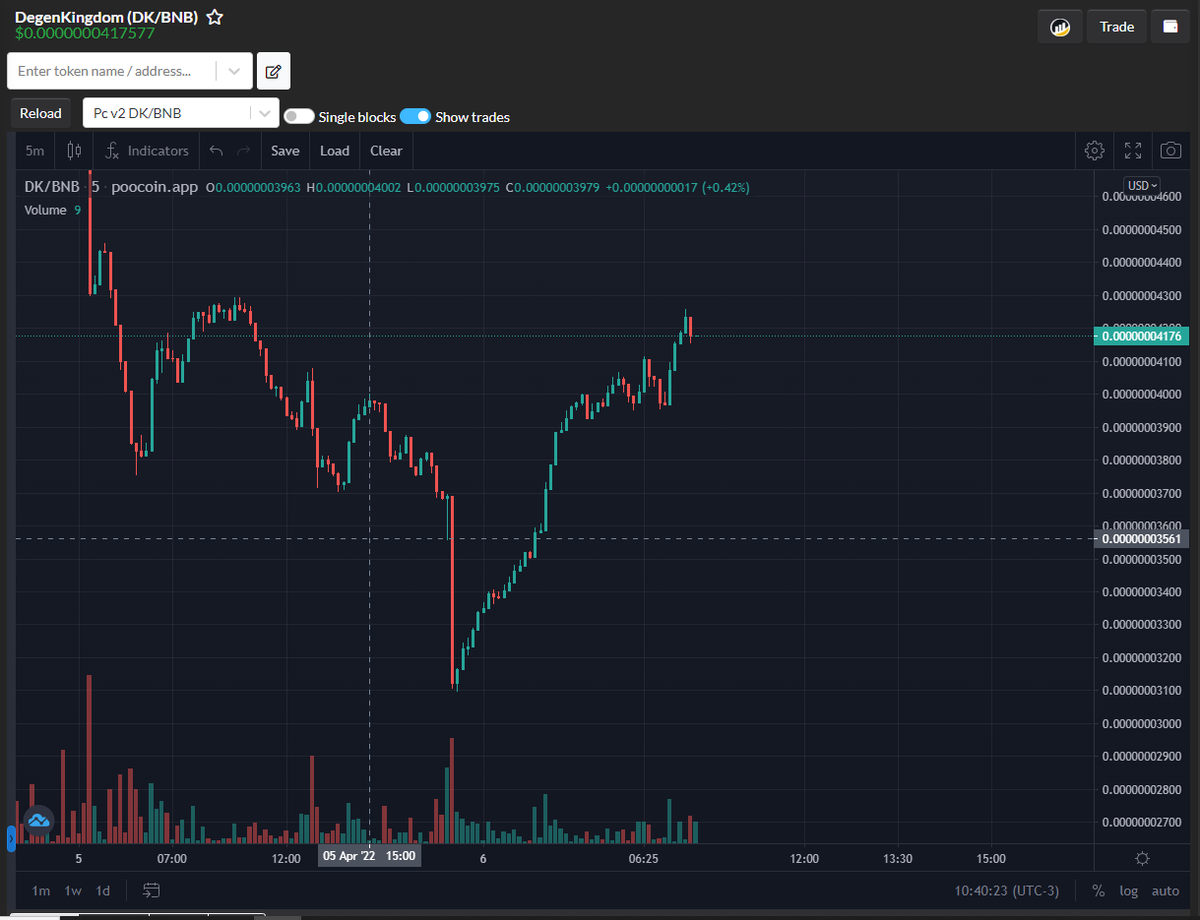
Task: Switch the interval to 1d
Action: point(102,890)
